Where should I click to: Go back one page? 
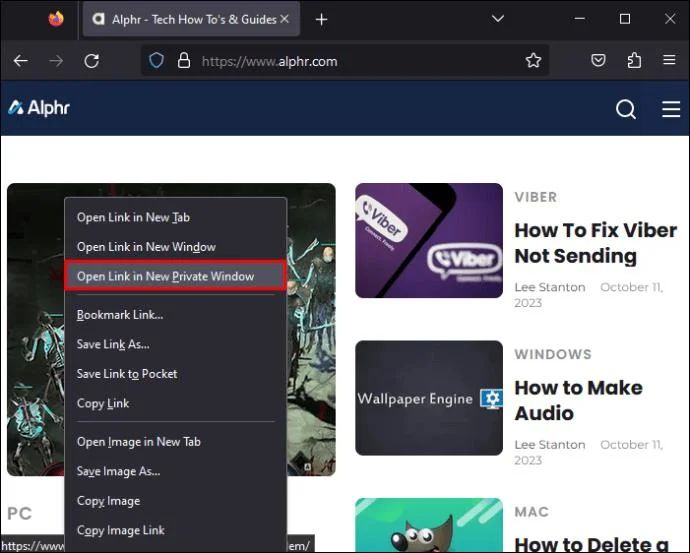21,61
